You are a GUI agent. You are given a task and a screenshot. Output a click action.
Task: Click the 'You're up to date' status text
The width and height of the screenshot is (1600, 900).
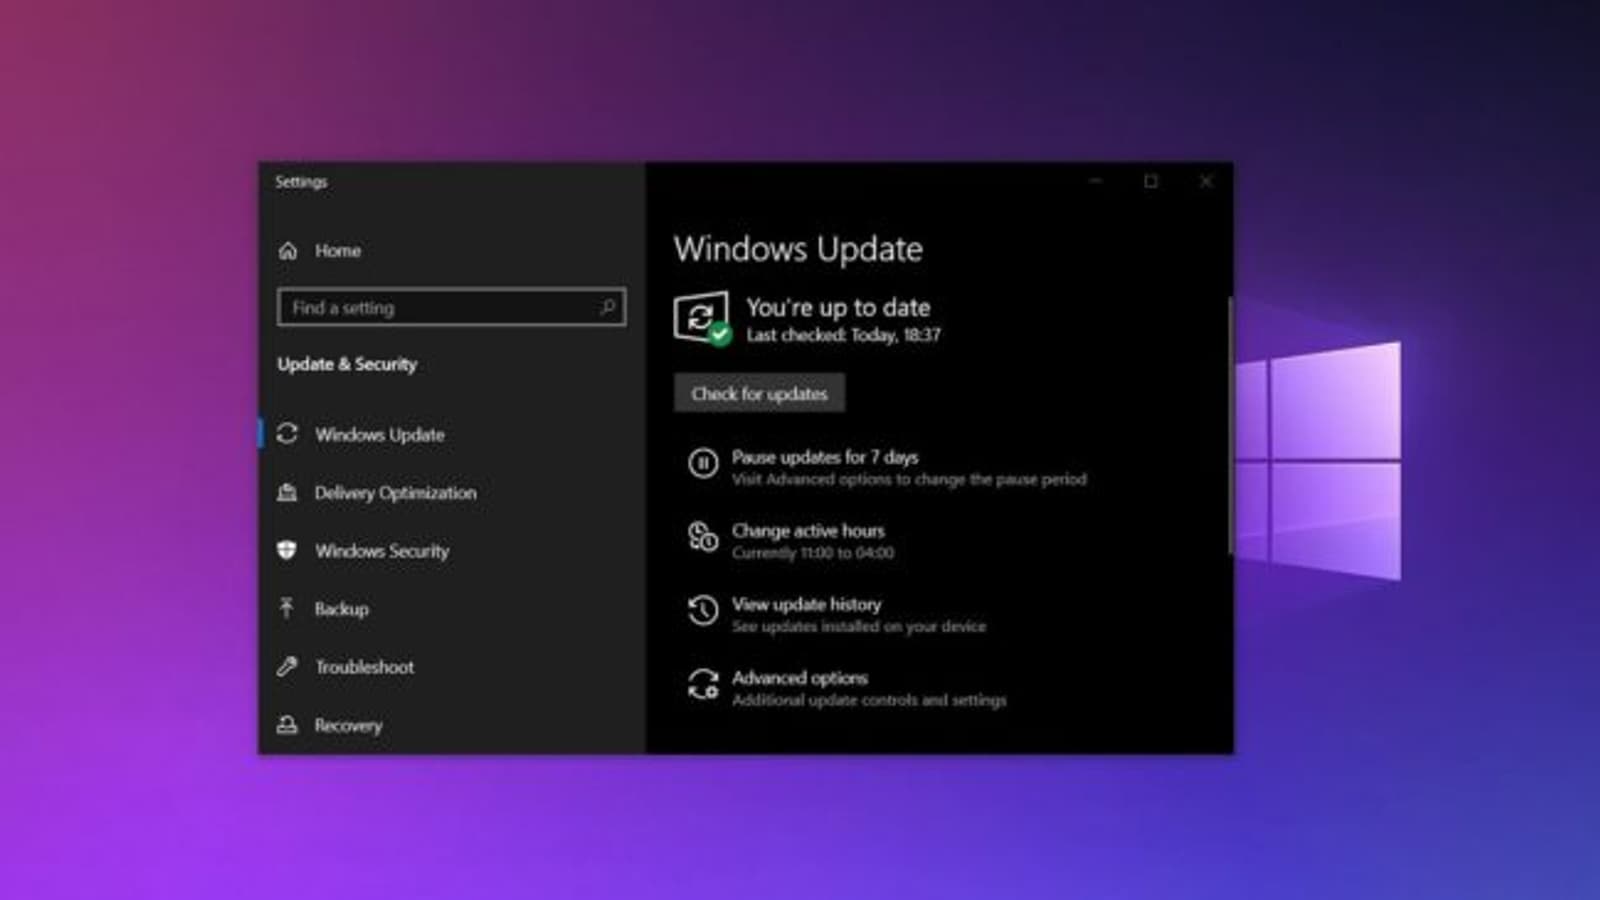[x=838, y=308]
